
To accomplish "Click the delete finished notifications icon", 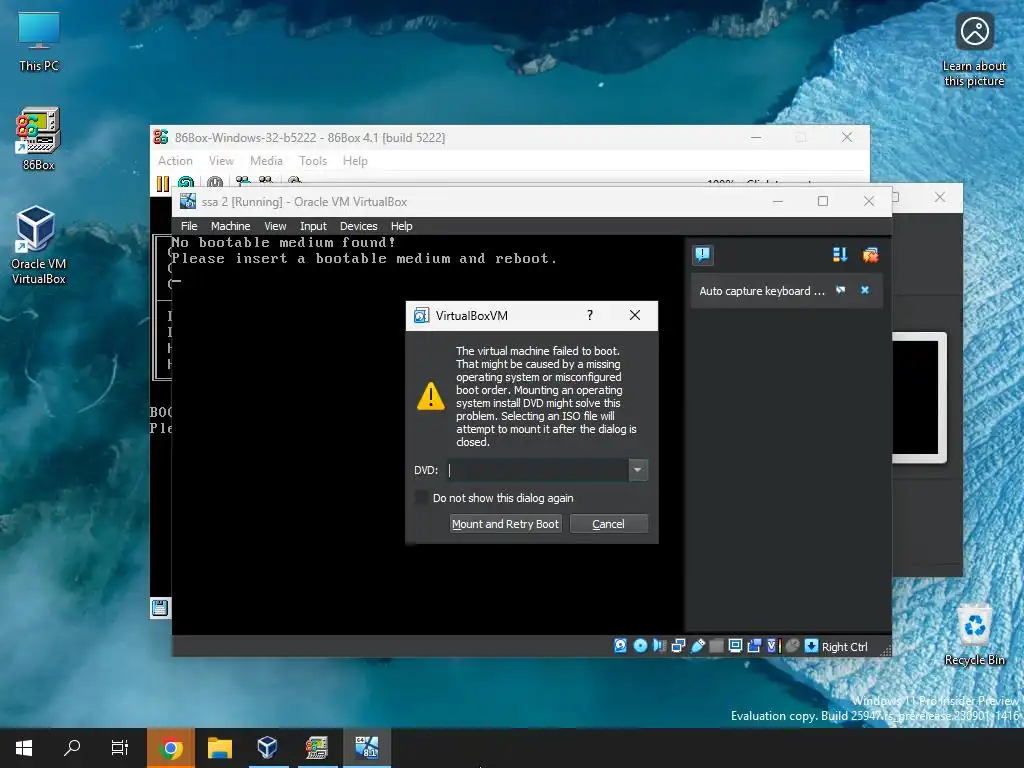I will [870, 255].
